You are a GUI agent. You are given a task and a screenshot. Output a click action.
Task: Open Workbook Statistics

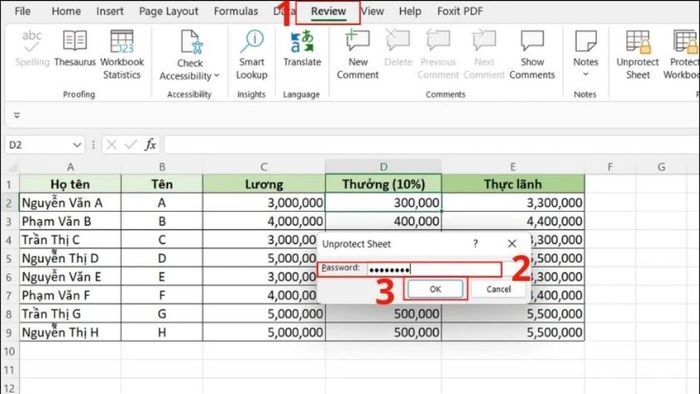coord(122,54)
